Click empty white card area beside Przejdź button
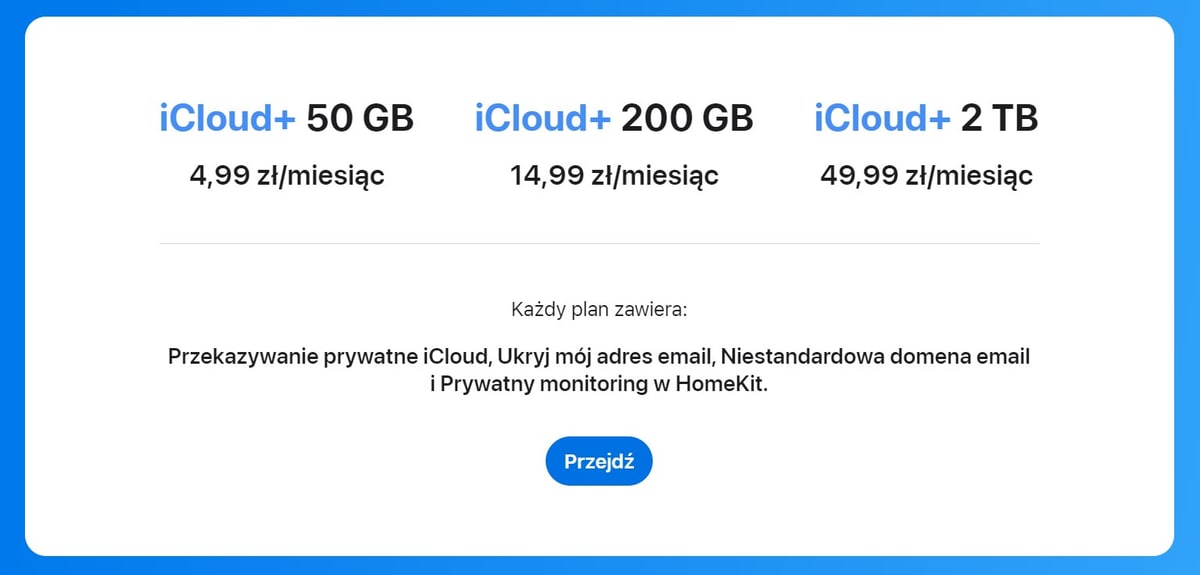This screenshot has height=575, width=1200. point(850,461)
